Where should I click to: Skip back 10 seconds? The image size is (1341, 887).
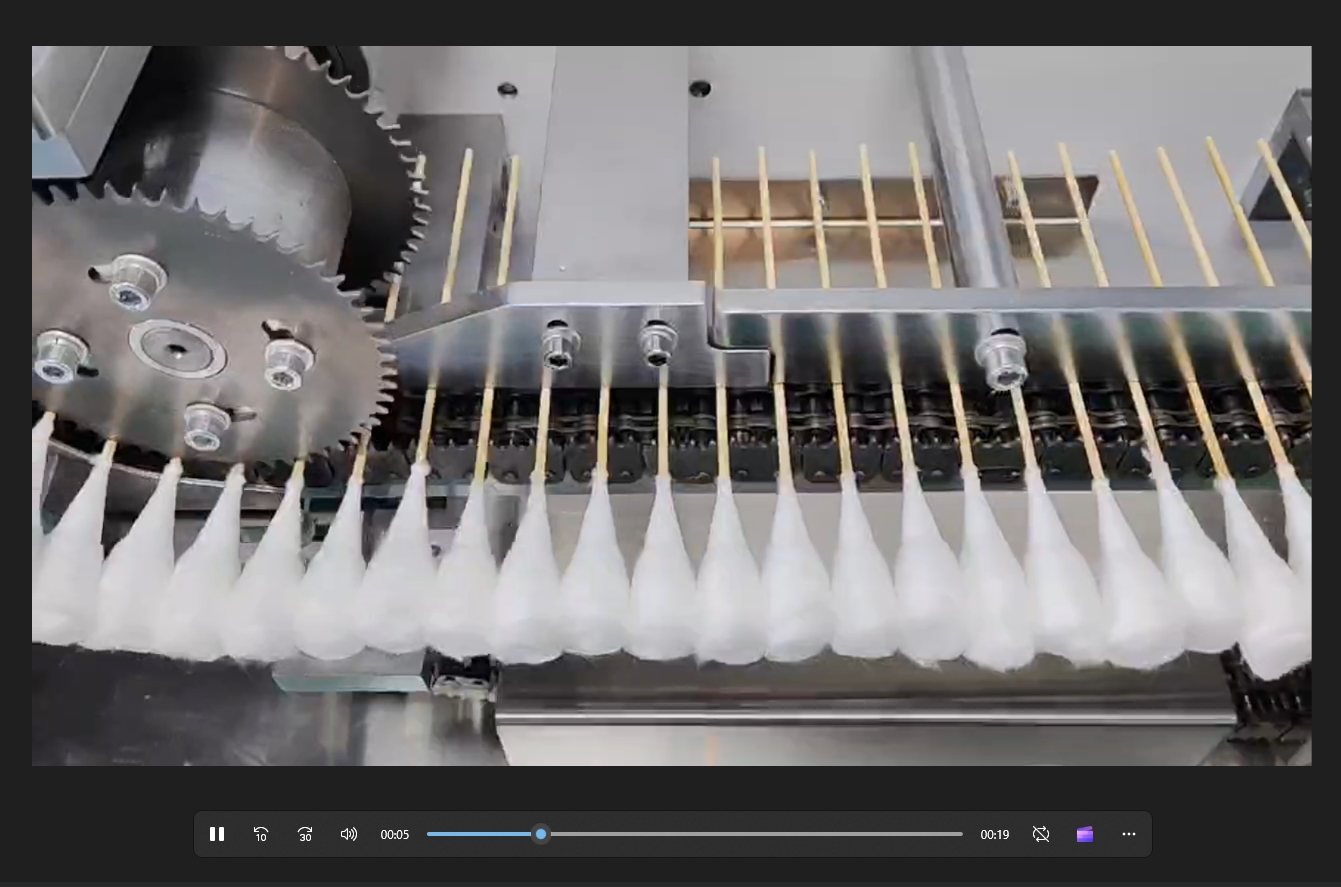coord(261,834)
